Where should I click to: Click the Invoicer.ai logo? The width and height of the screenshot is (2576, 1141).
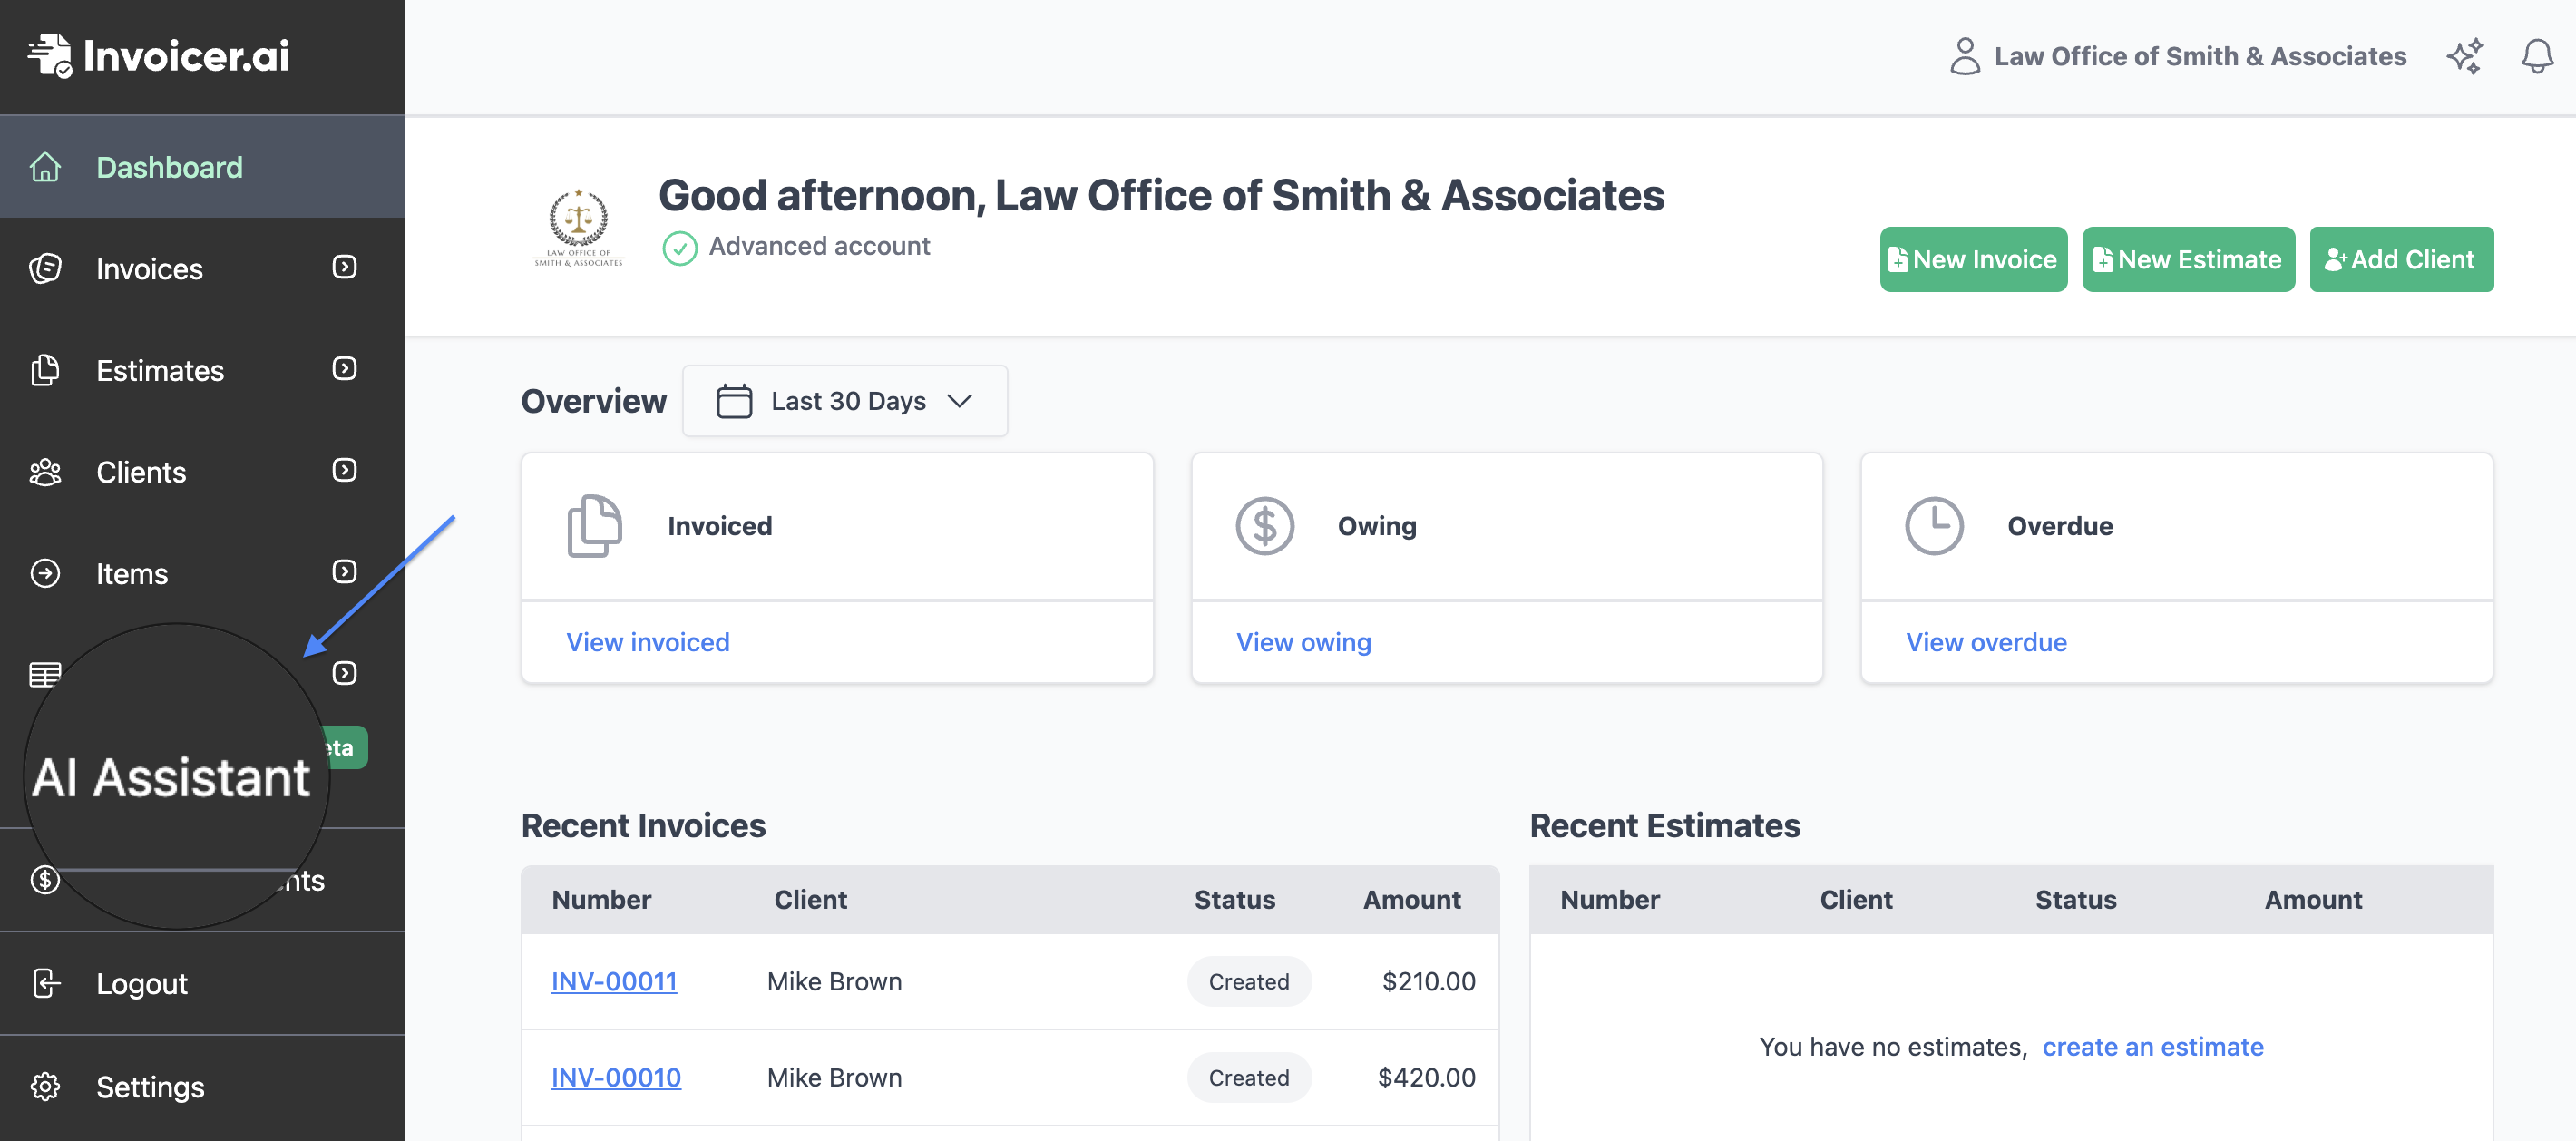(158, 55)
